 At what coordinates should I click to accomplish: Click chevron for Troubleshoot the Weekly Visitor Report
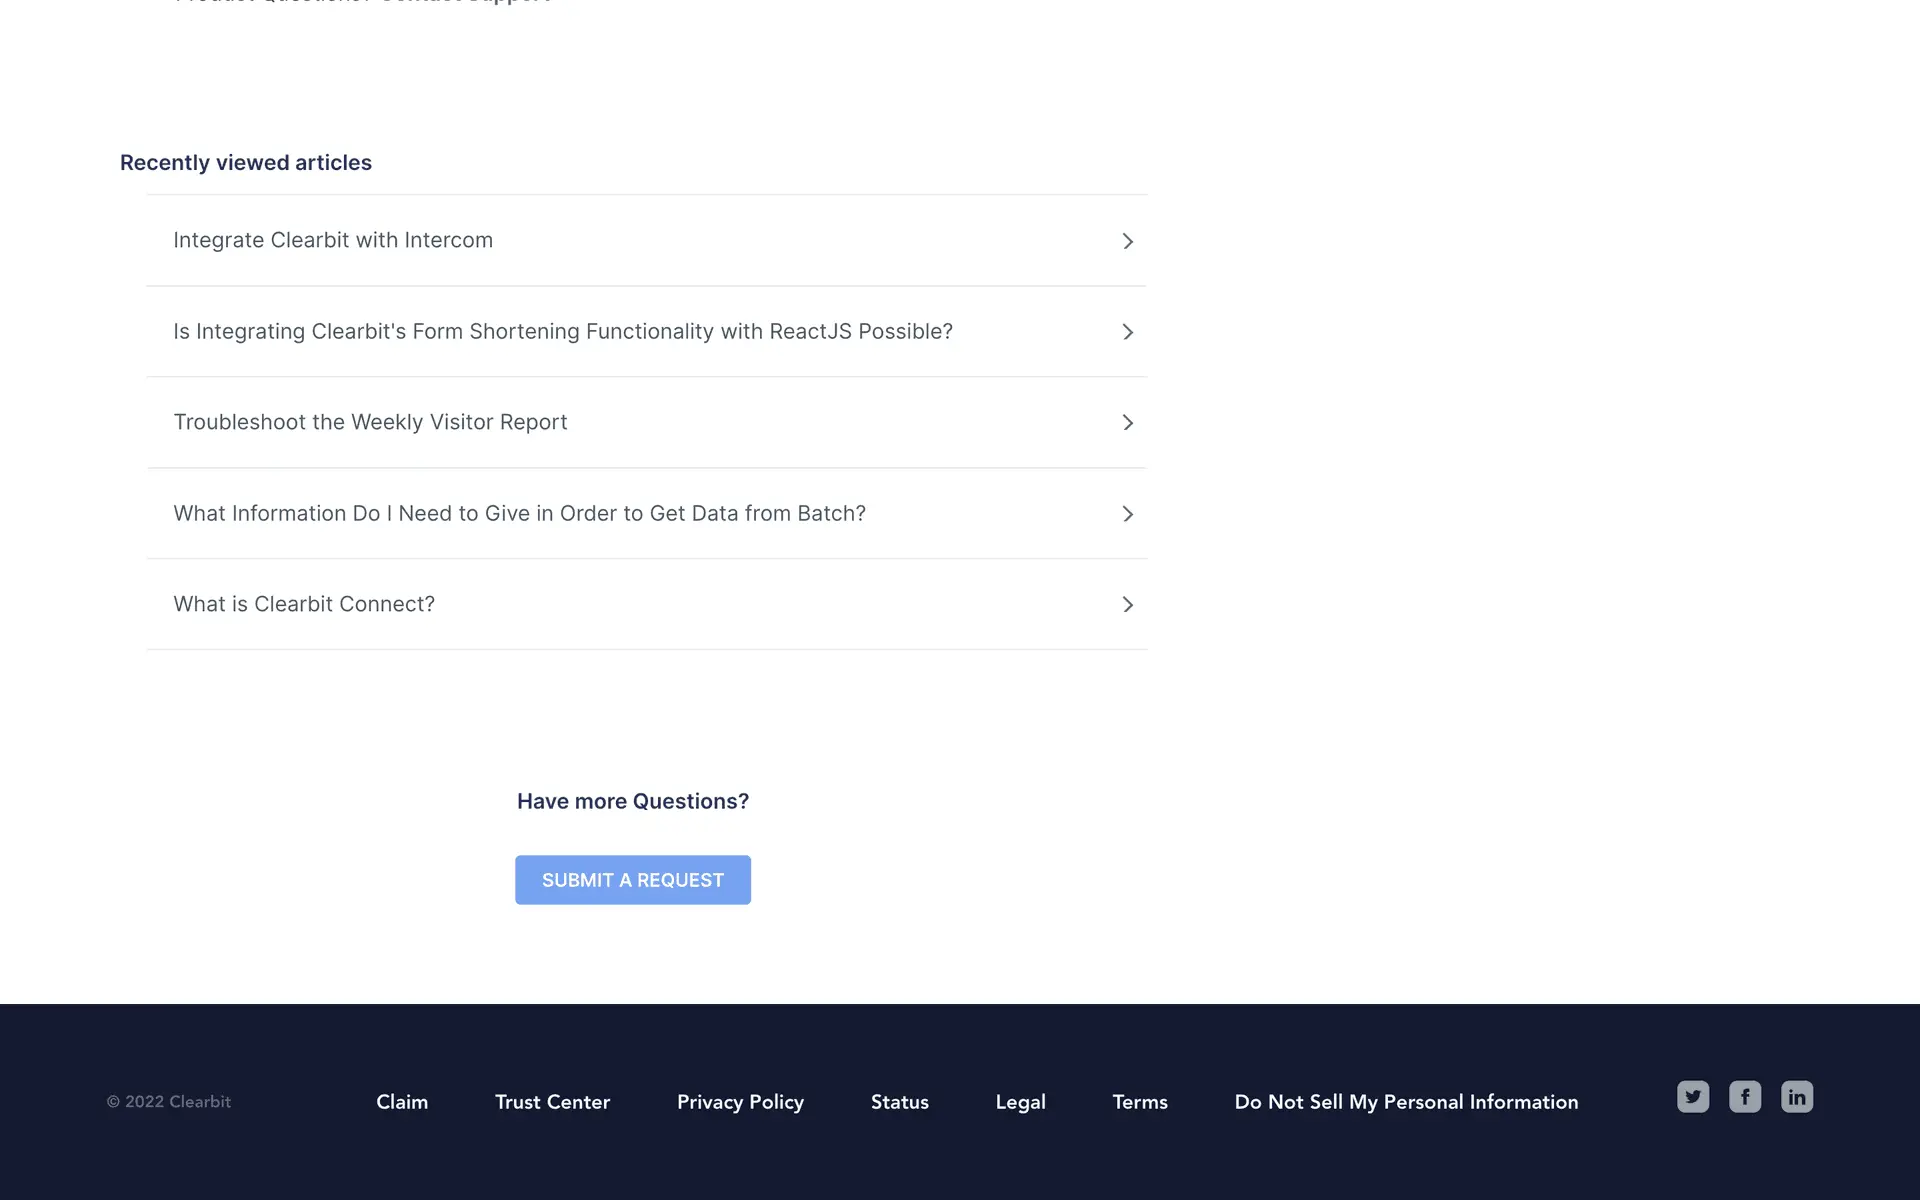pos(1127,423)
